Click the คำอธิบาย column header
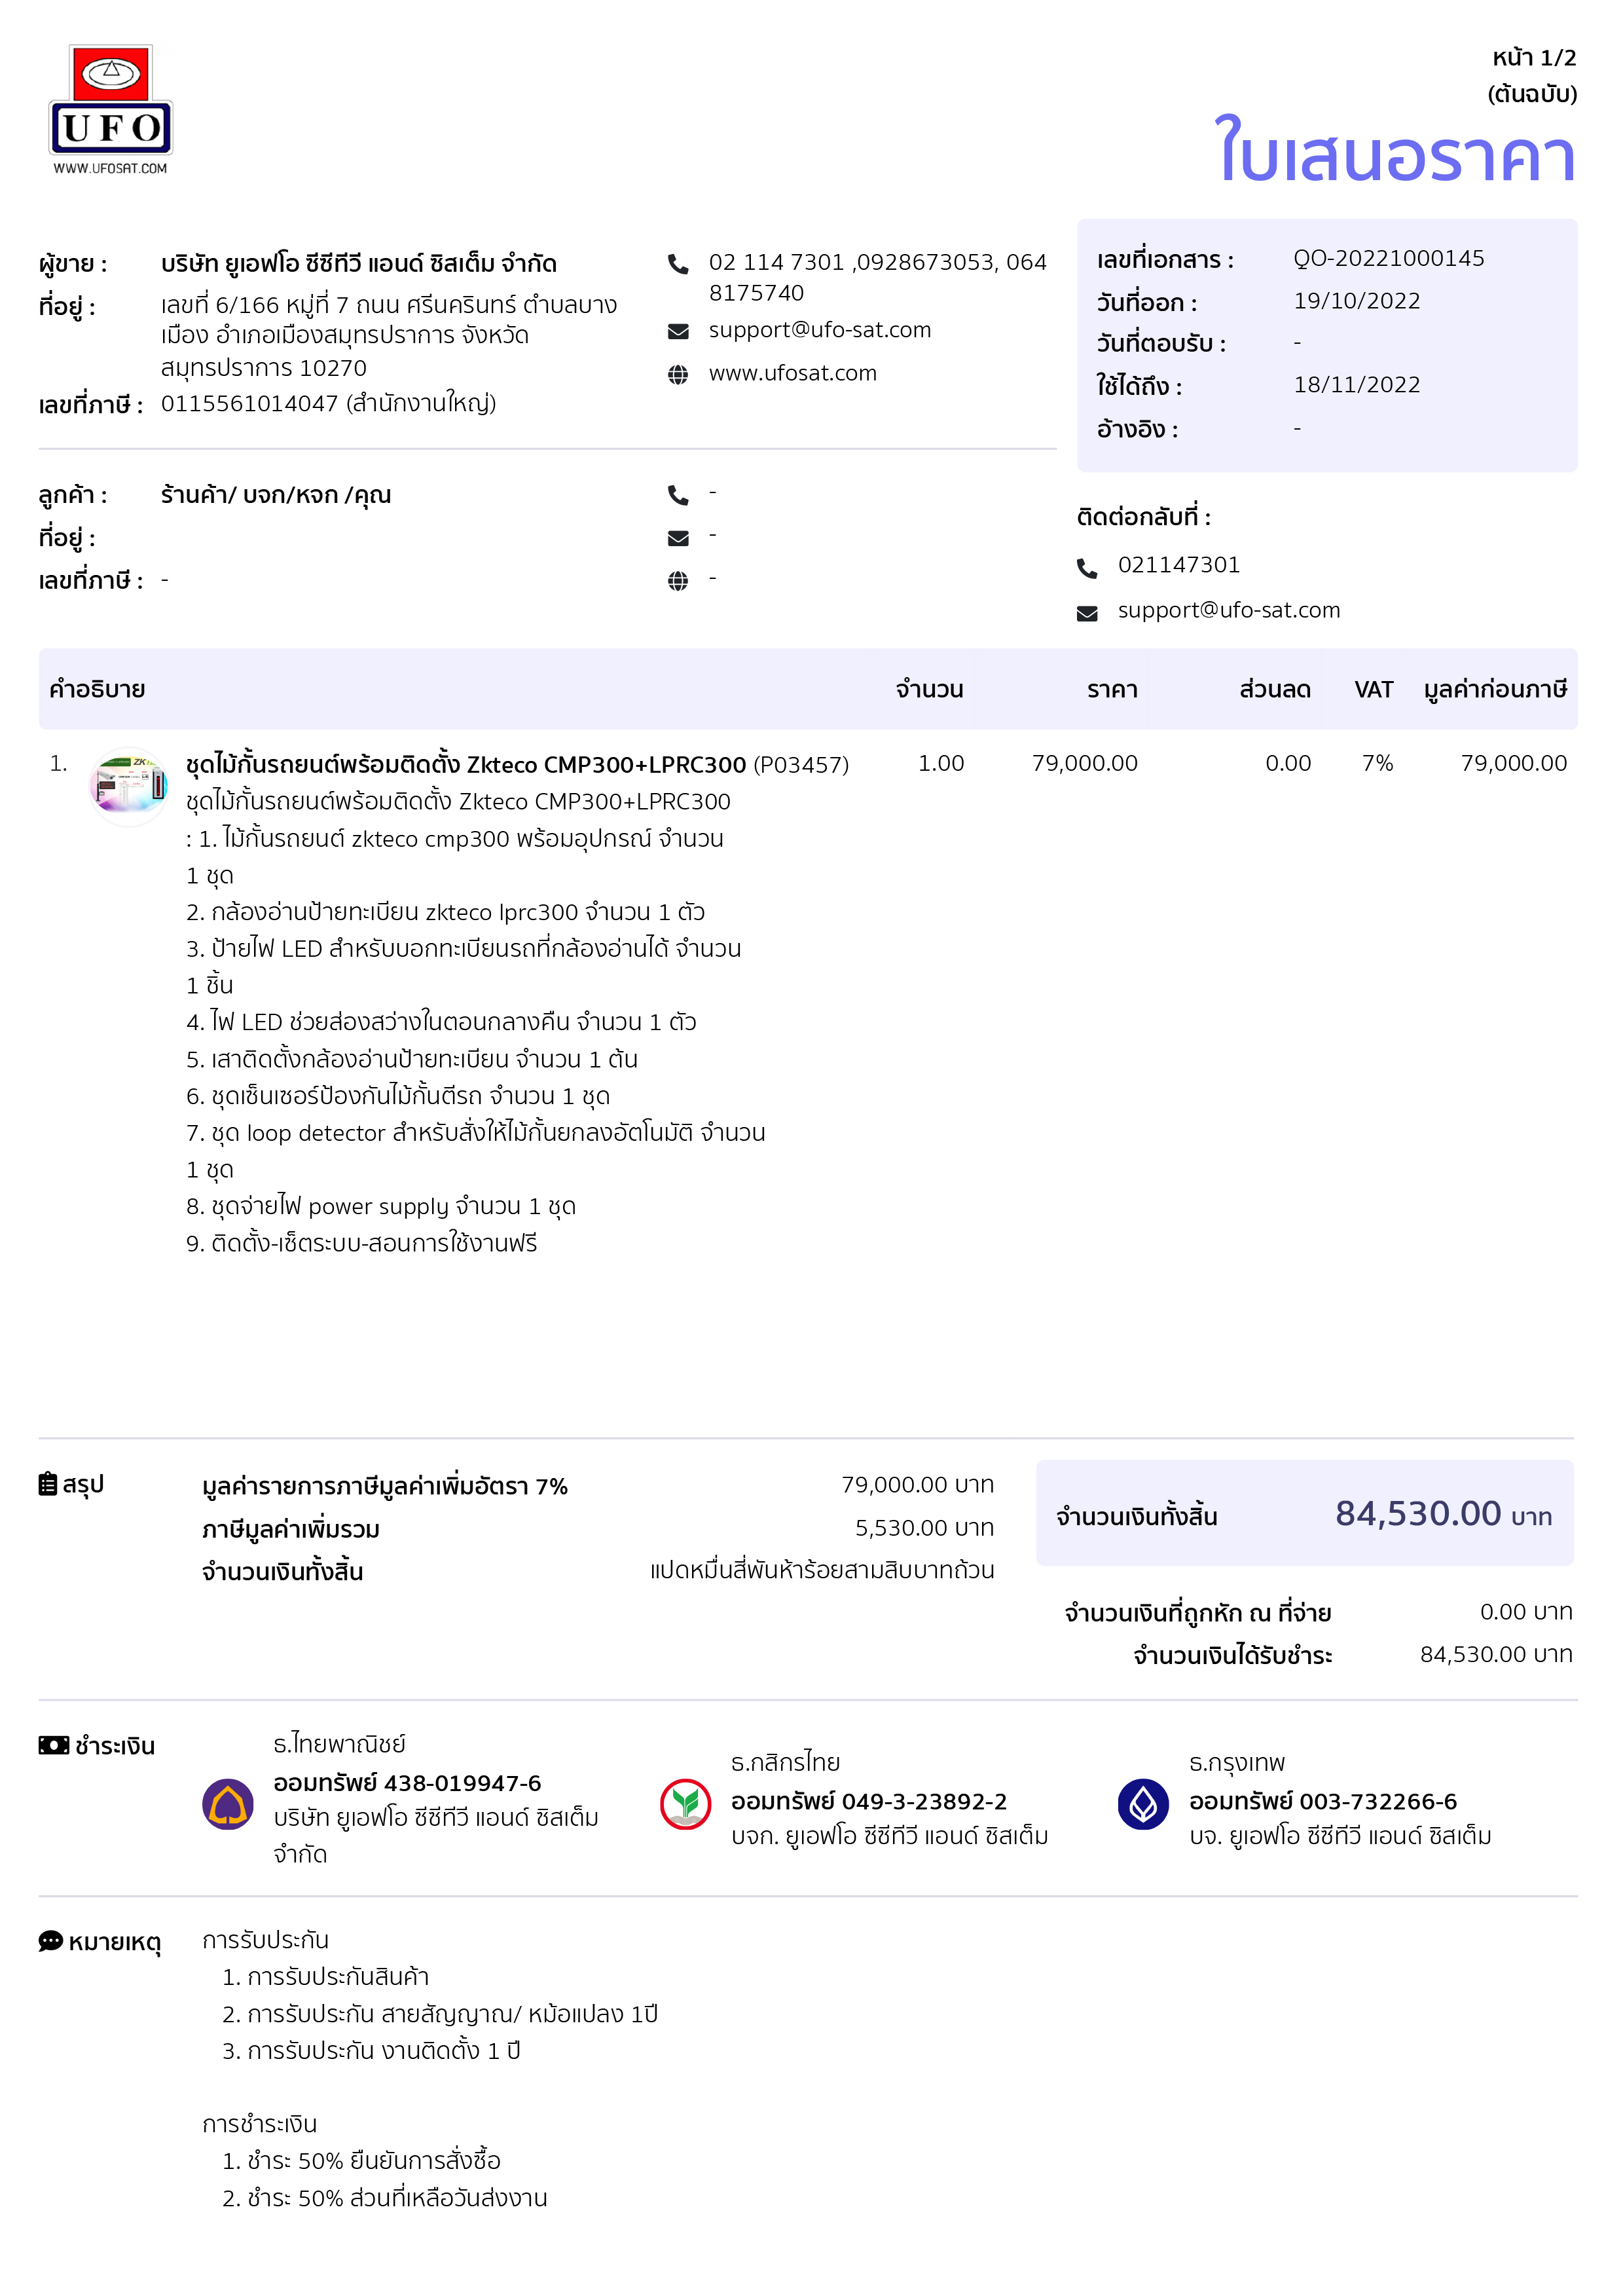This screenshot has width=1623, height=2296. click(x=97, y=690)
